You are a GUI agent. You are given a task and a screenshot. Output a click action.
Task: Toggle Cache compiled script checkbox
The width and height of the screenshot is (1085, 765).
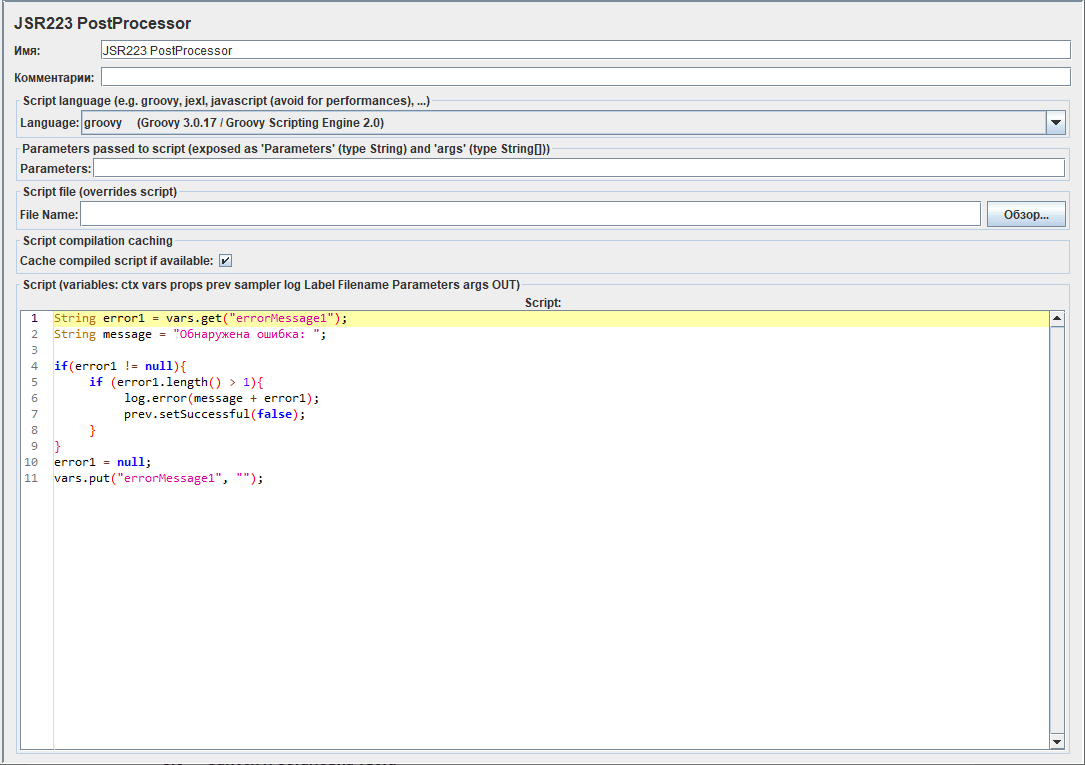(x=226, y=261)
